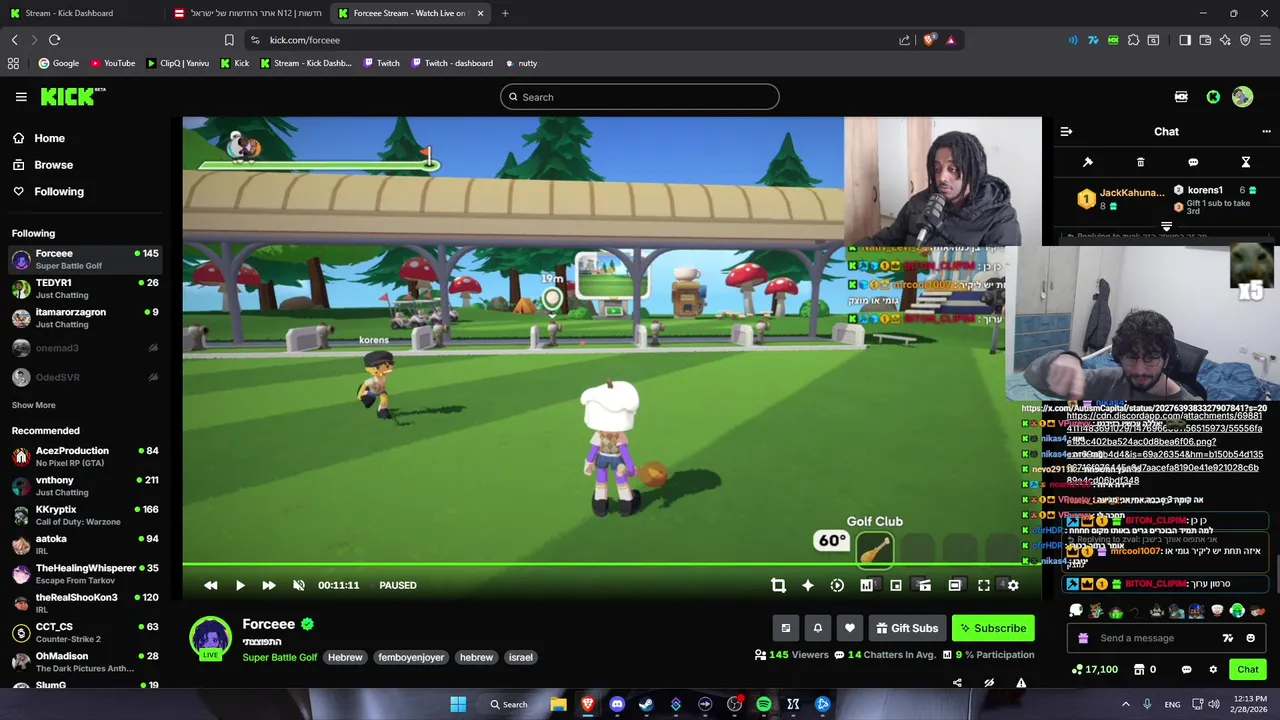1280x720 pixels.
Task: Rewind the stream
Action: (210, 585)
